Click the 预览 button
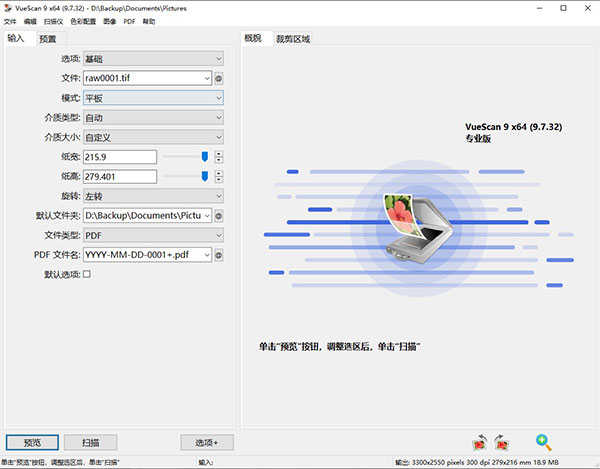600x469 pixels. click(x=32, y=443)
